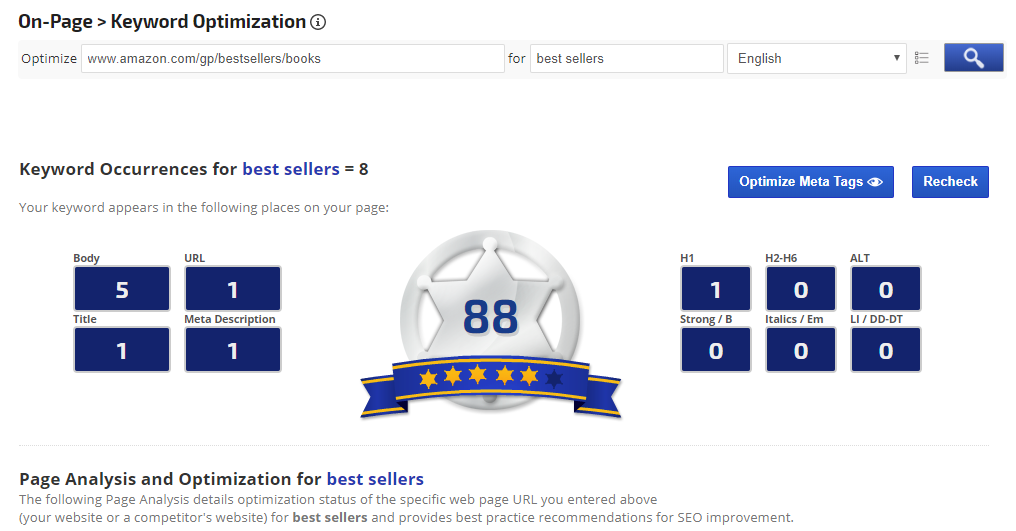Click the Optimize Meta Tags button

(810, 182)
